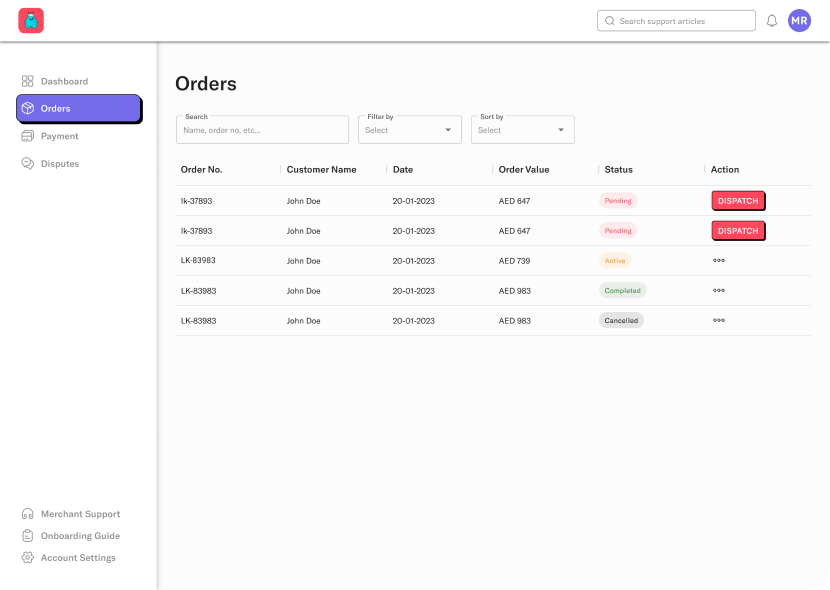Open the actions menu for order LK-83983 with AED 739
830x590 pixels.
(719, 261)
